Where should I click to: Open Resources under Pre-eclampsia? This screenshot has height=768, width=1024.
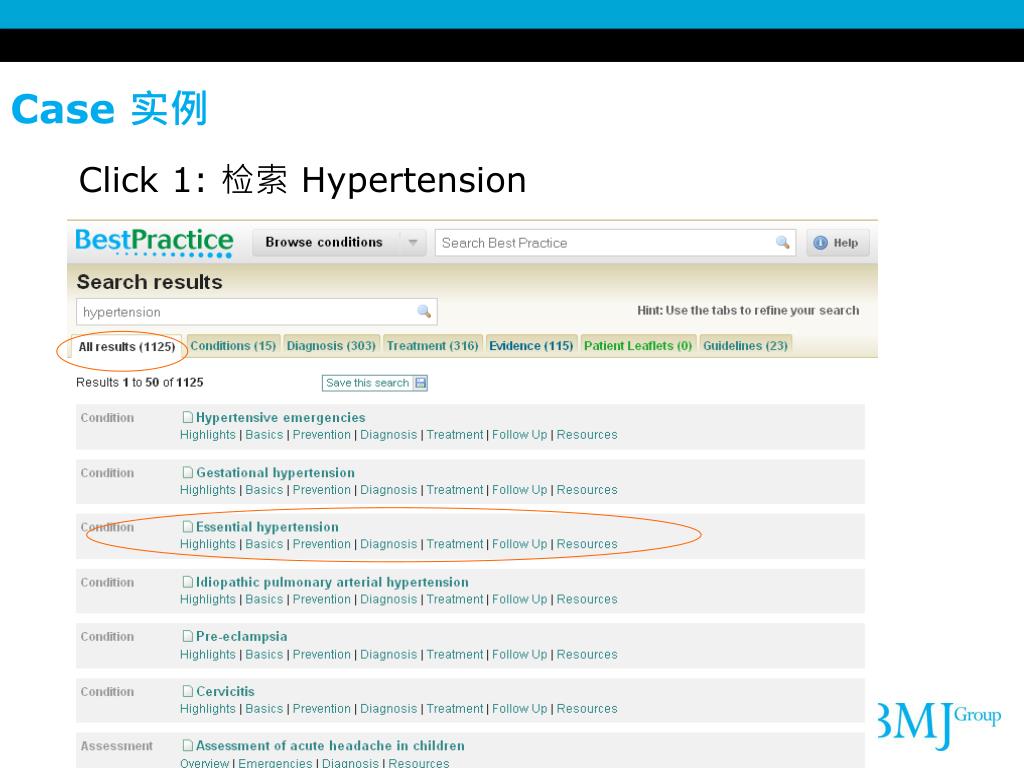pos(587,654)
